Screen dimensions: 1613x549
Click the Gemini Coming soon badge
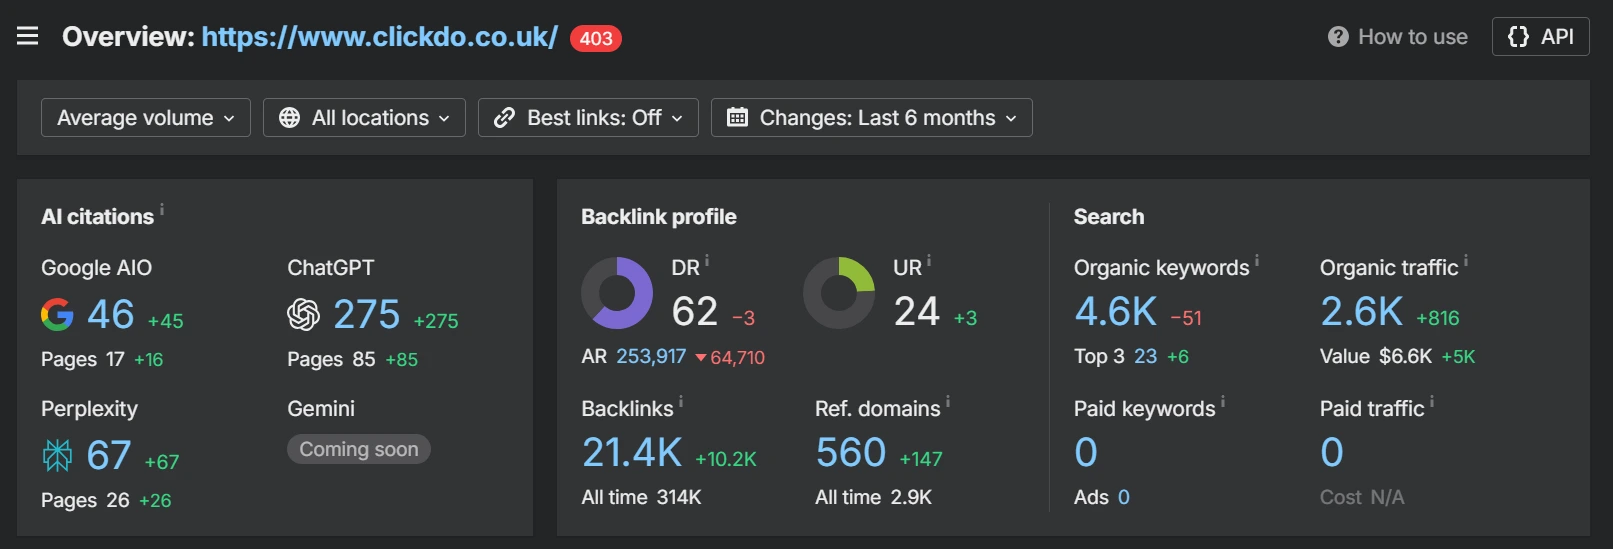pos(359,449)
